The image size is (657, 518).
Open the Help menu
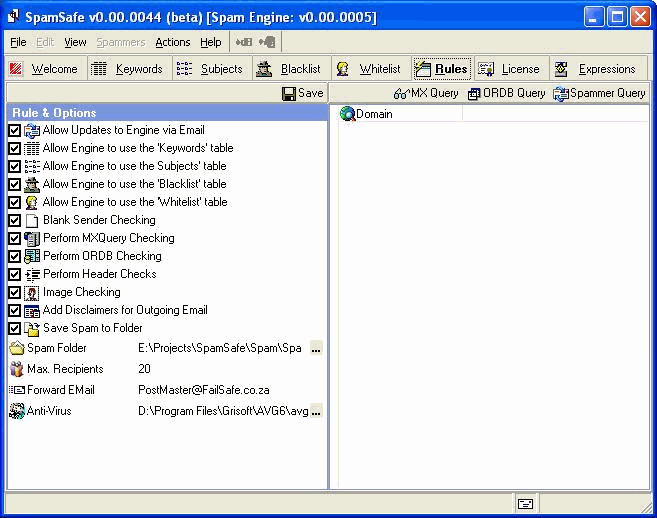(x=210, y=42)
